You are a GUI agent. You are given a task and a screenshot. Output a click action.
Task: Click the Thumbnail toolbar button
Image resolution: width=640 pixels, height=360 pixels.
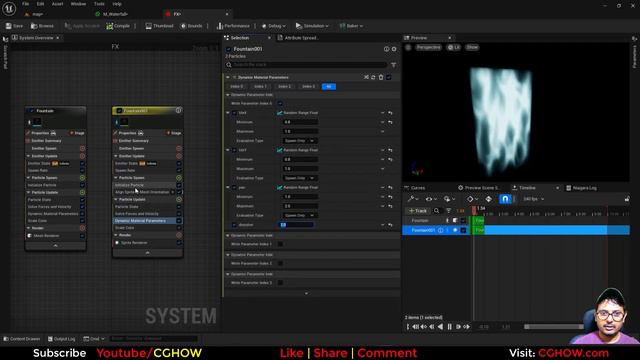point(160,26)
